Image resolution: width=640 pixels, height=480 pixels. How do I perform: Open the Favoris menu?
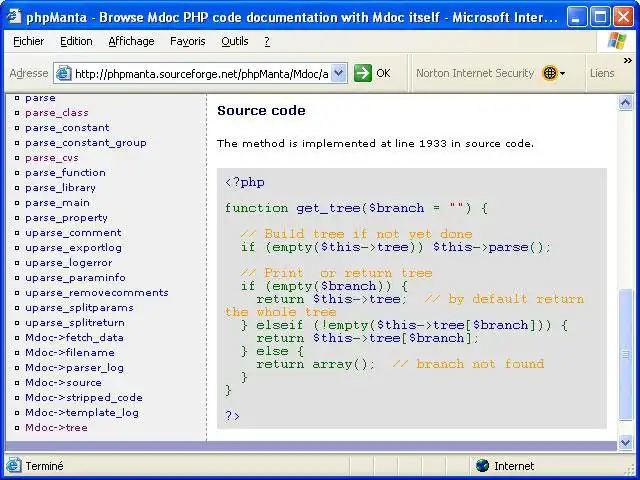coord(188,41)
